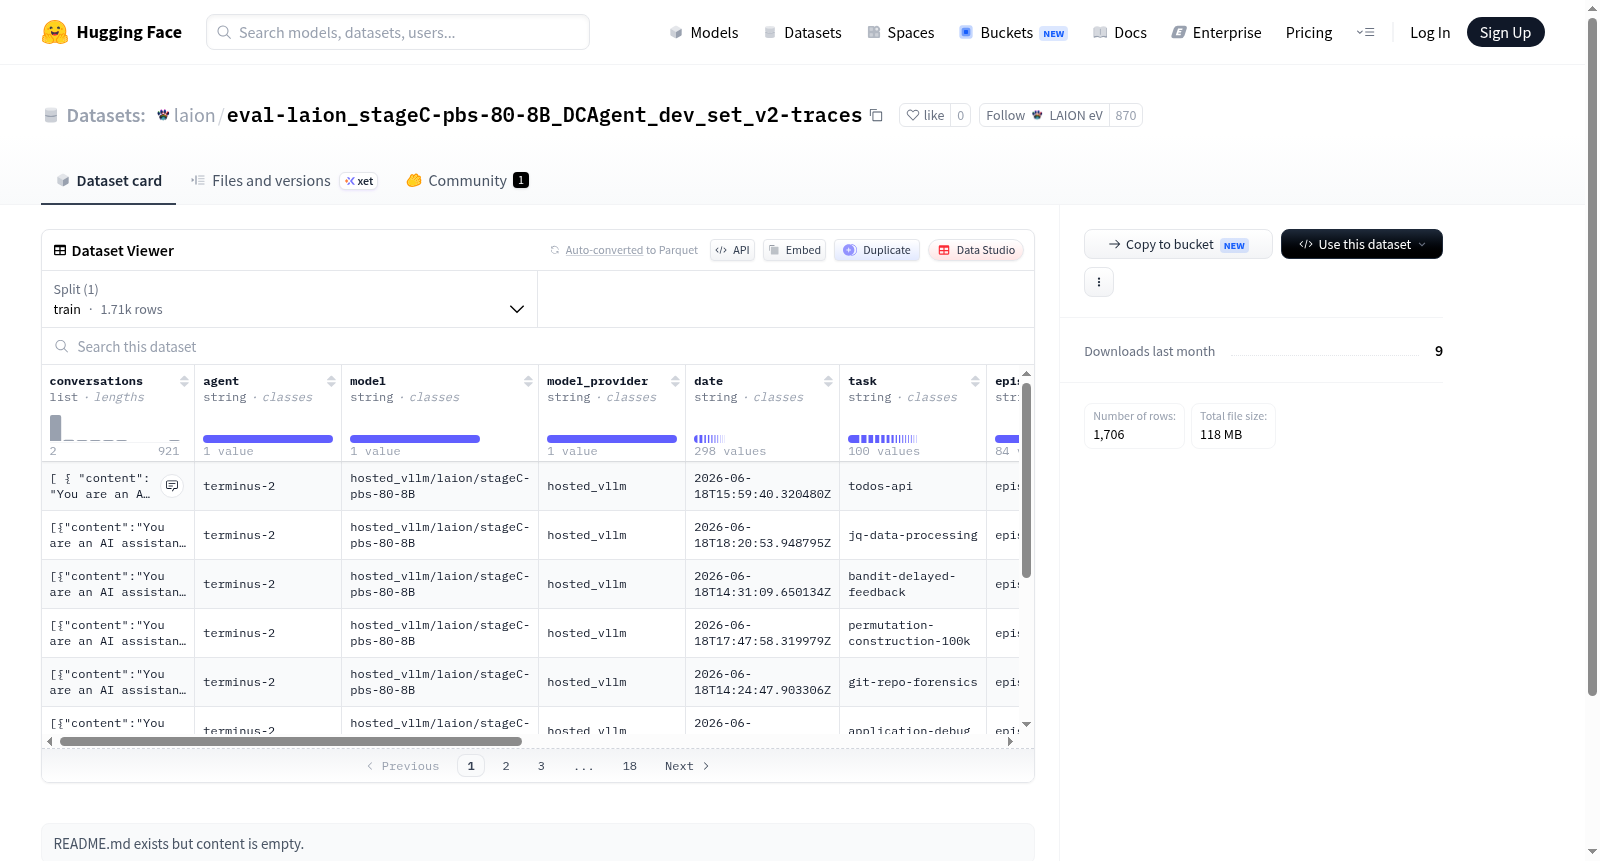Image resolution: width=1600 pixels, height=861 pixels.
Task: Select the bandit-delayed-feedback task cell
Action: tap(913, 584)
